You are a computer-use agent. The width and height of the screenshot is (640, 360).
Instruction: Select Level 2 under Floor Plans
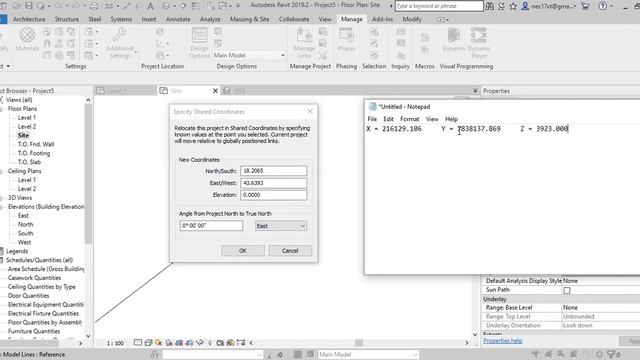point(27,127)
